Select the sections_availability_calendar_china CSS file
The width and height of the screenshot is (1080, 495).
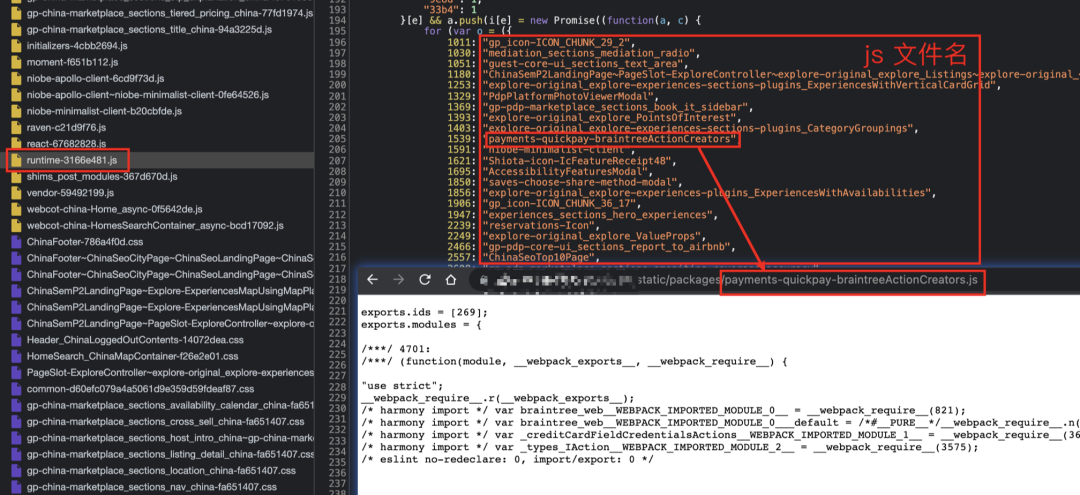[170, 406]
